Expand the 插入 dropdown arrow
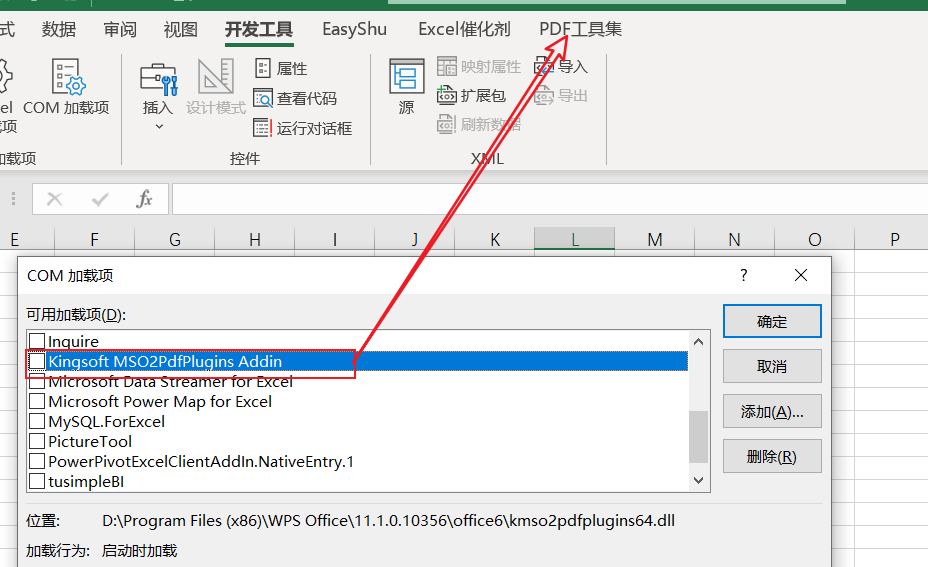 159,127
